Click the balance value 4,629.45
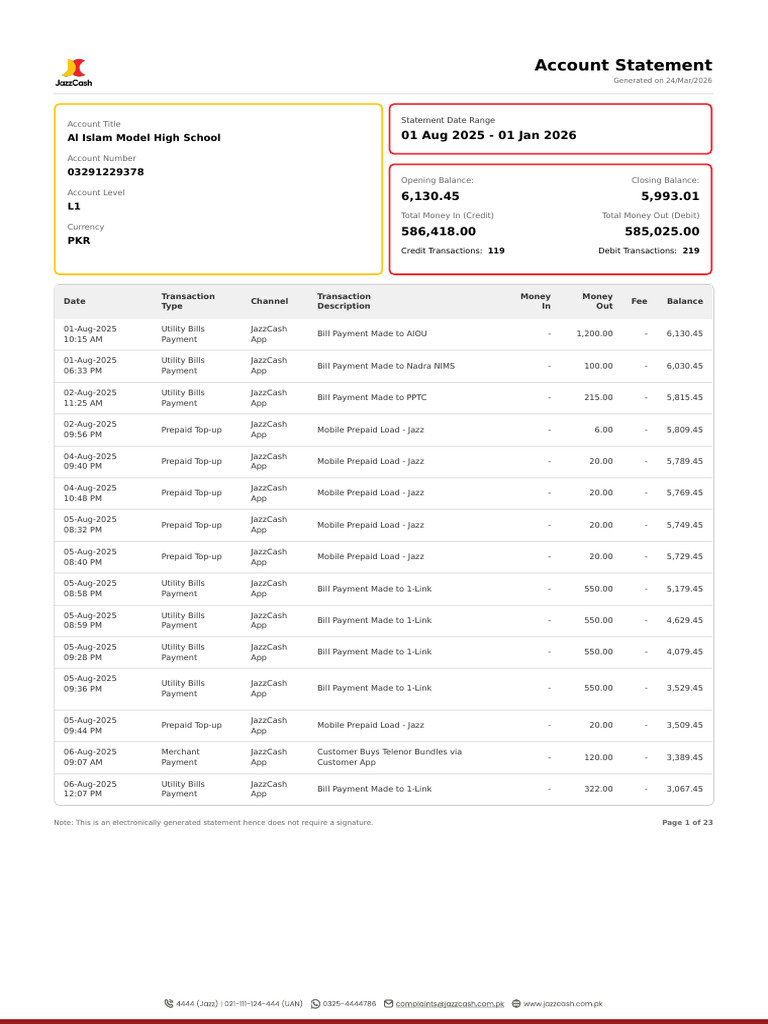Viewport: 768px width, 1024px height. tap(684, 620)
